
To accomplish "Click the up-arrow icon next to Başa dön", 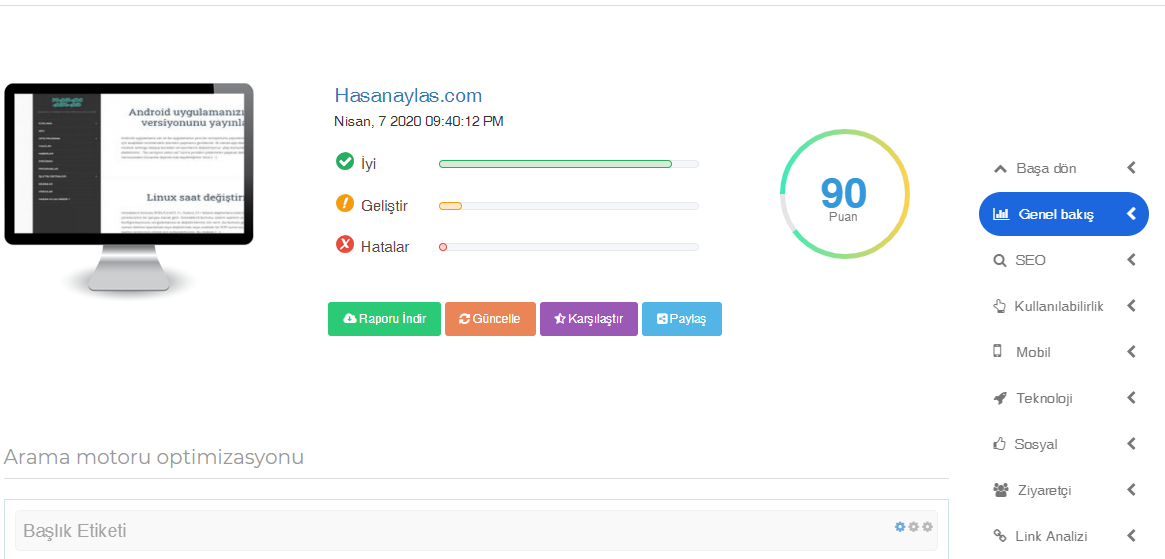I will (x=999, y=169).
